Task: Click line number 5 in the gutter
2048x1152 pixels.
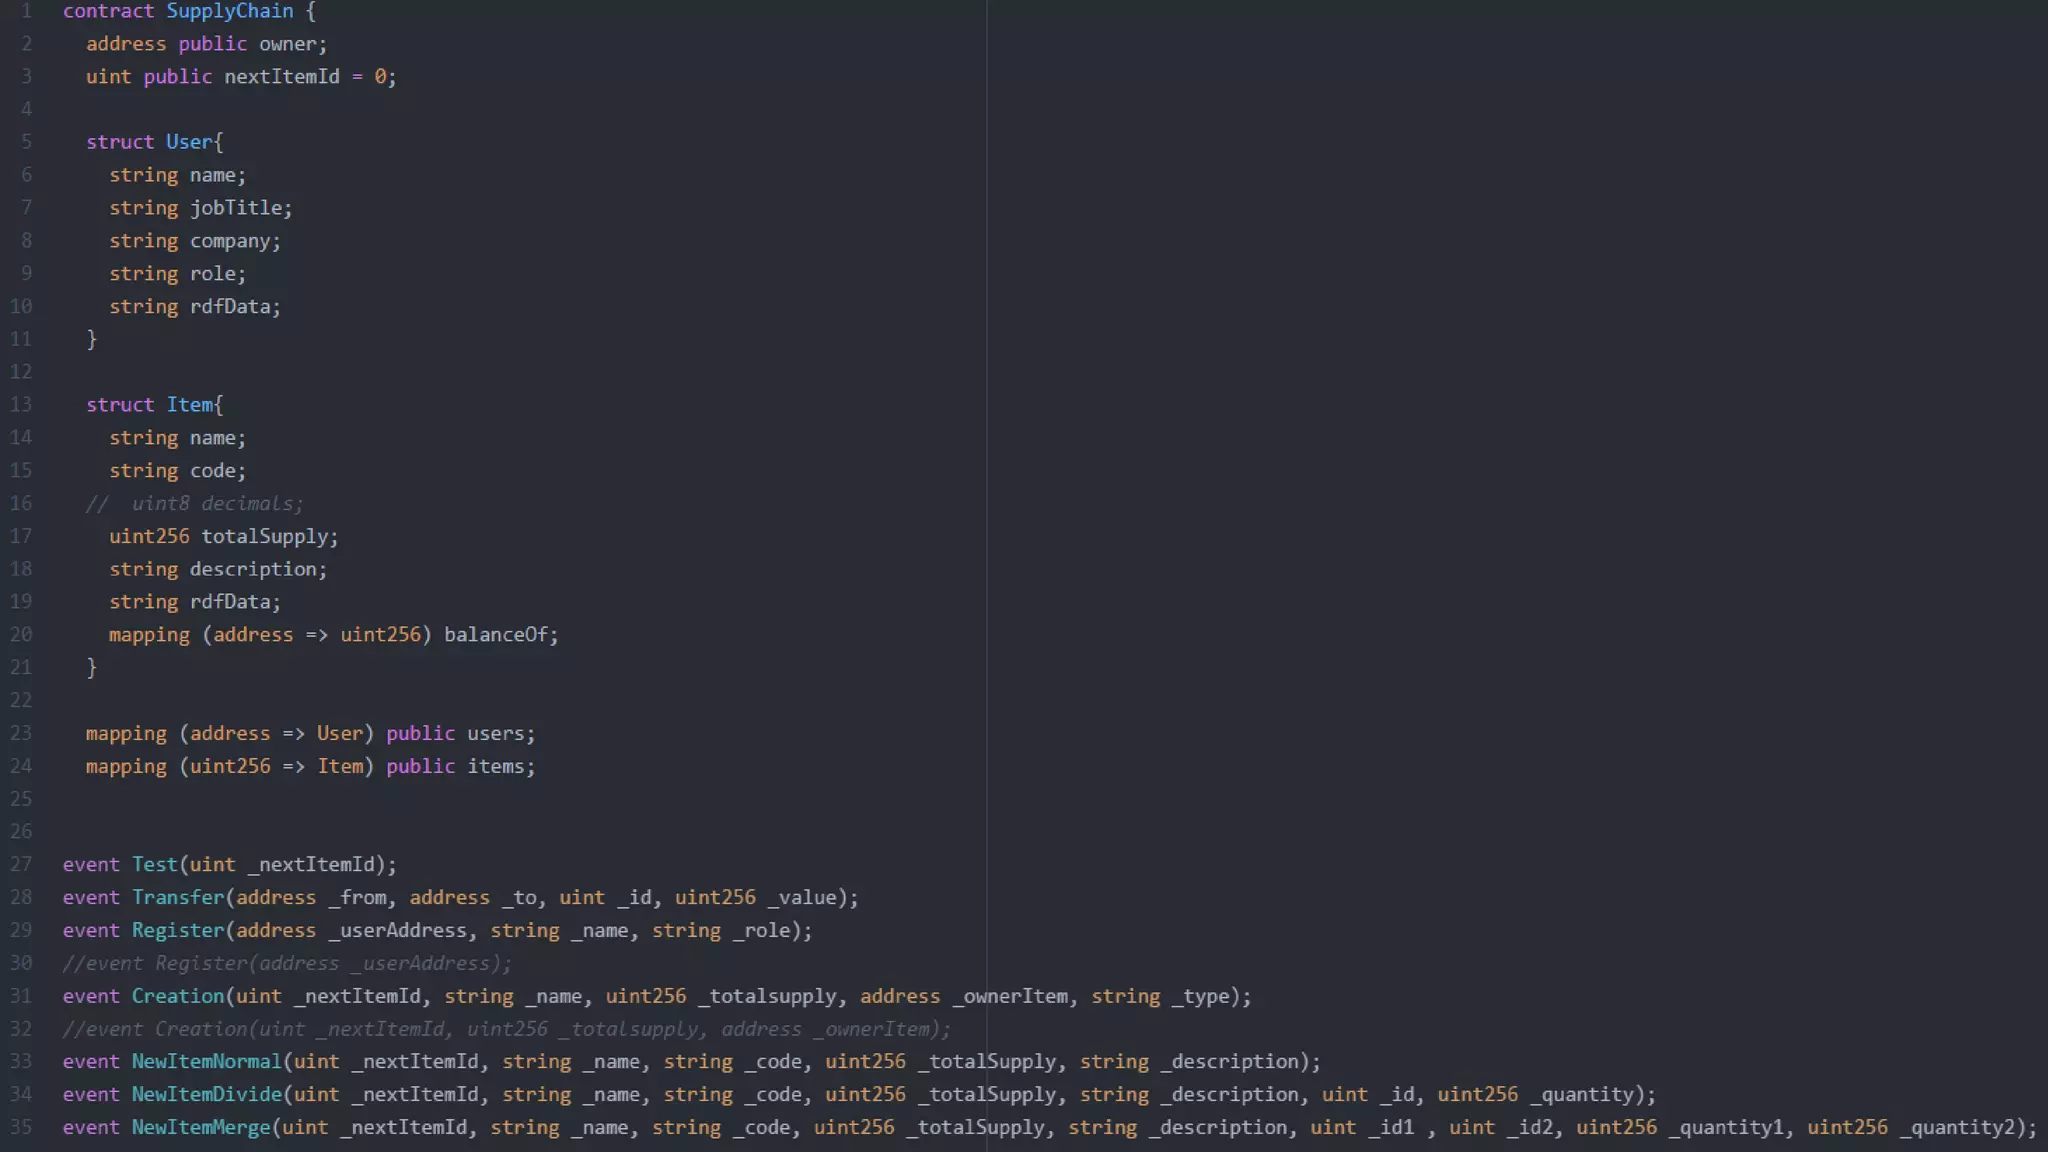Action: point(26,142)
